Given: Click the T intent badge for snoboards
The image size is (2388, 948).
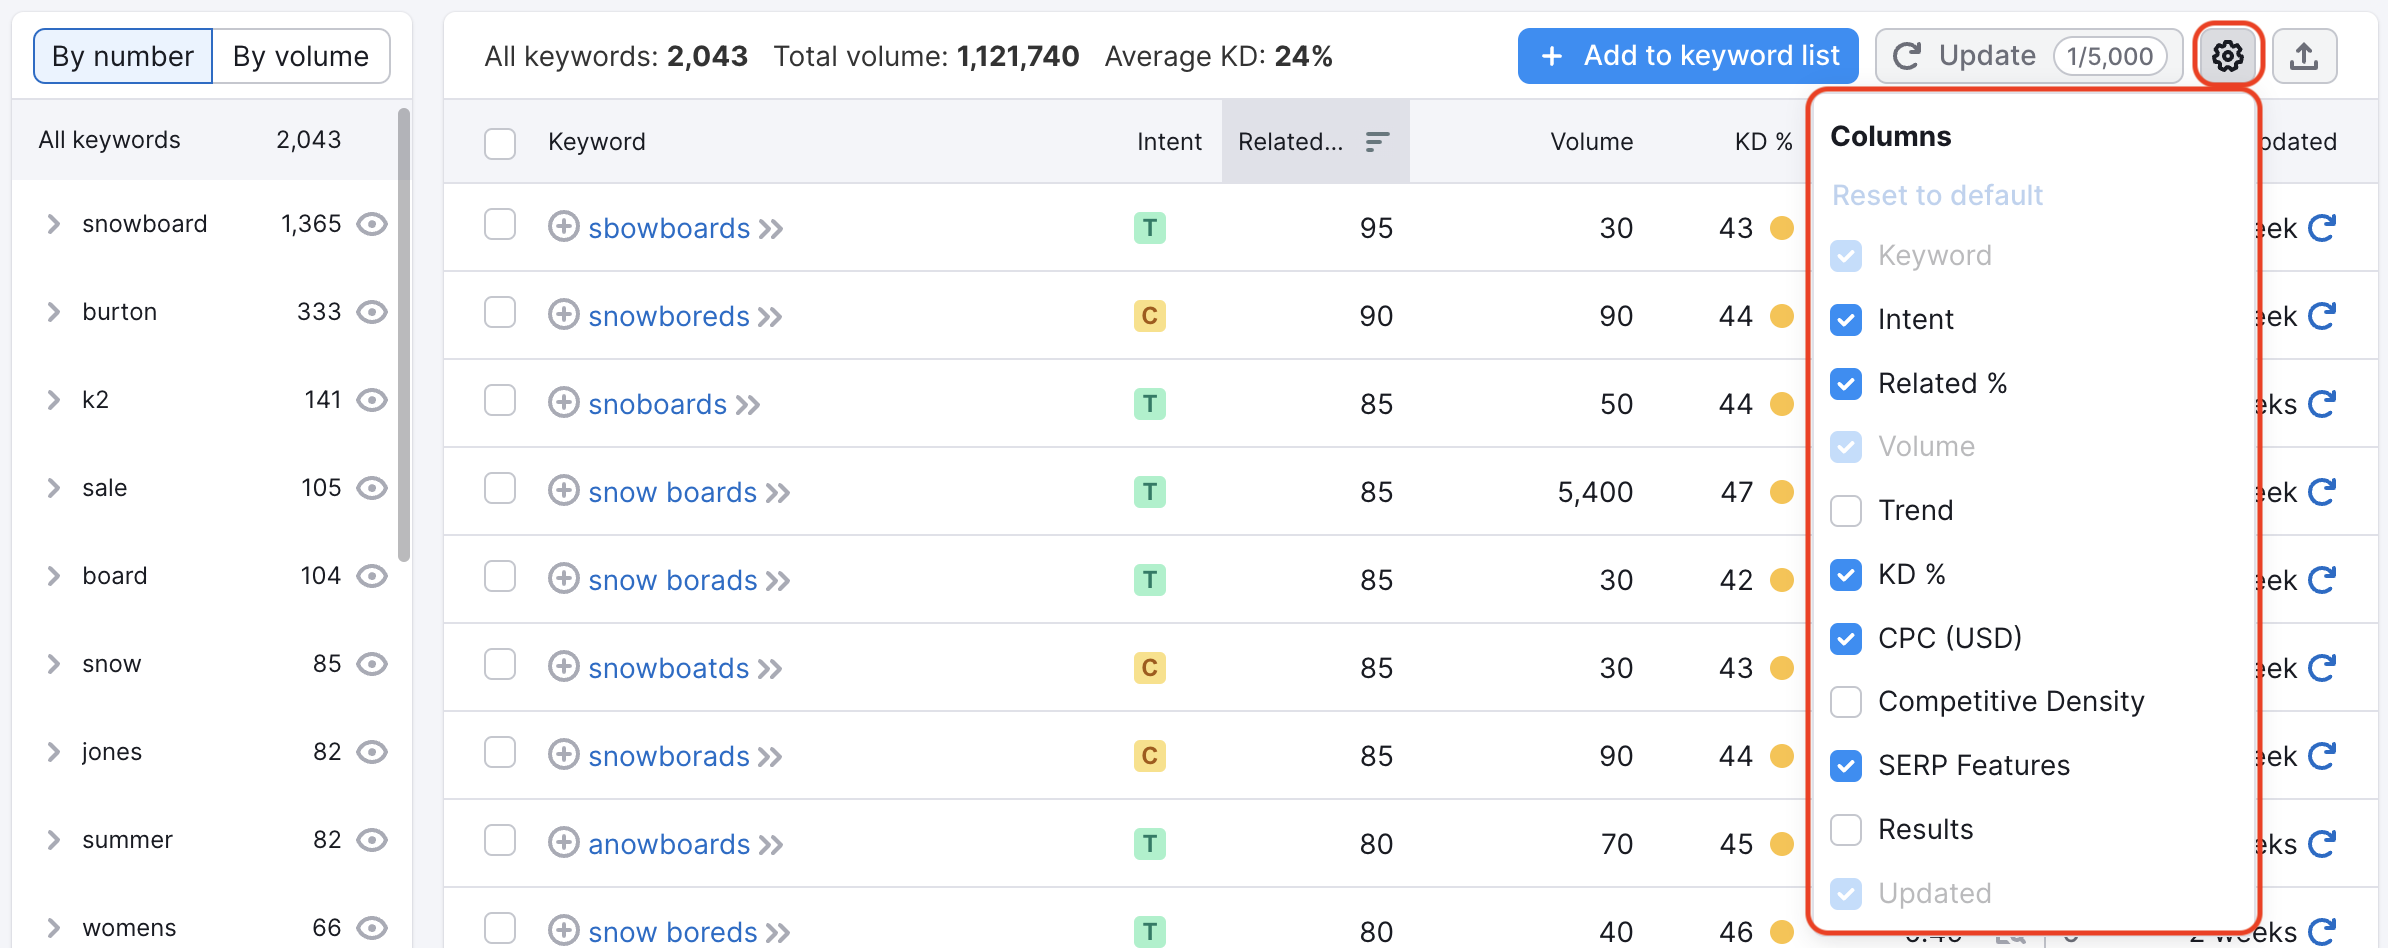Looking at the screenshot, I should click(x=1149, y=404).
